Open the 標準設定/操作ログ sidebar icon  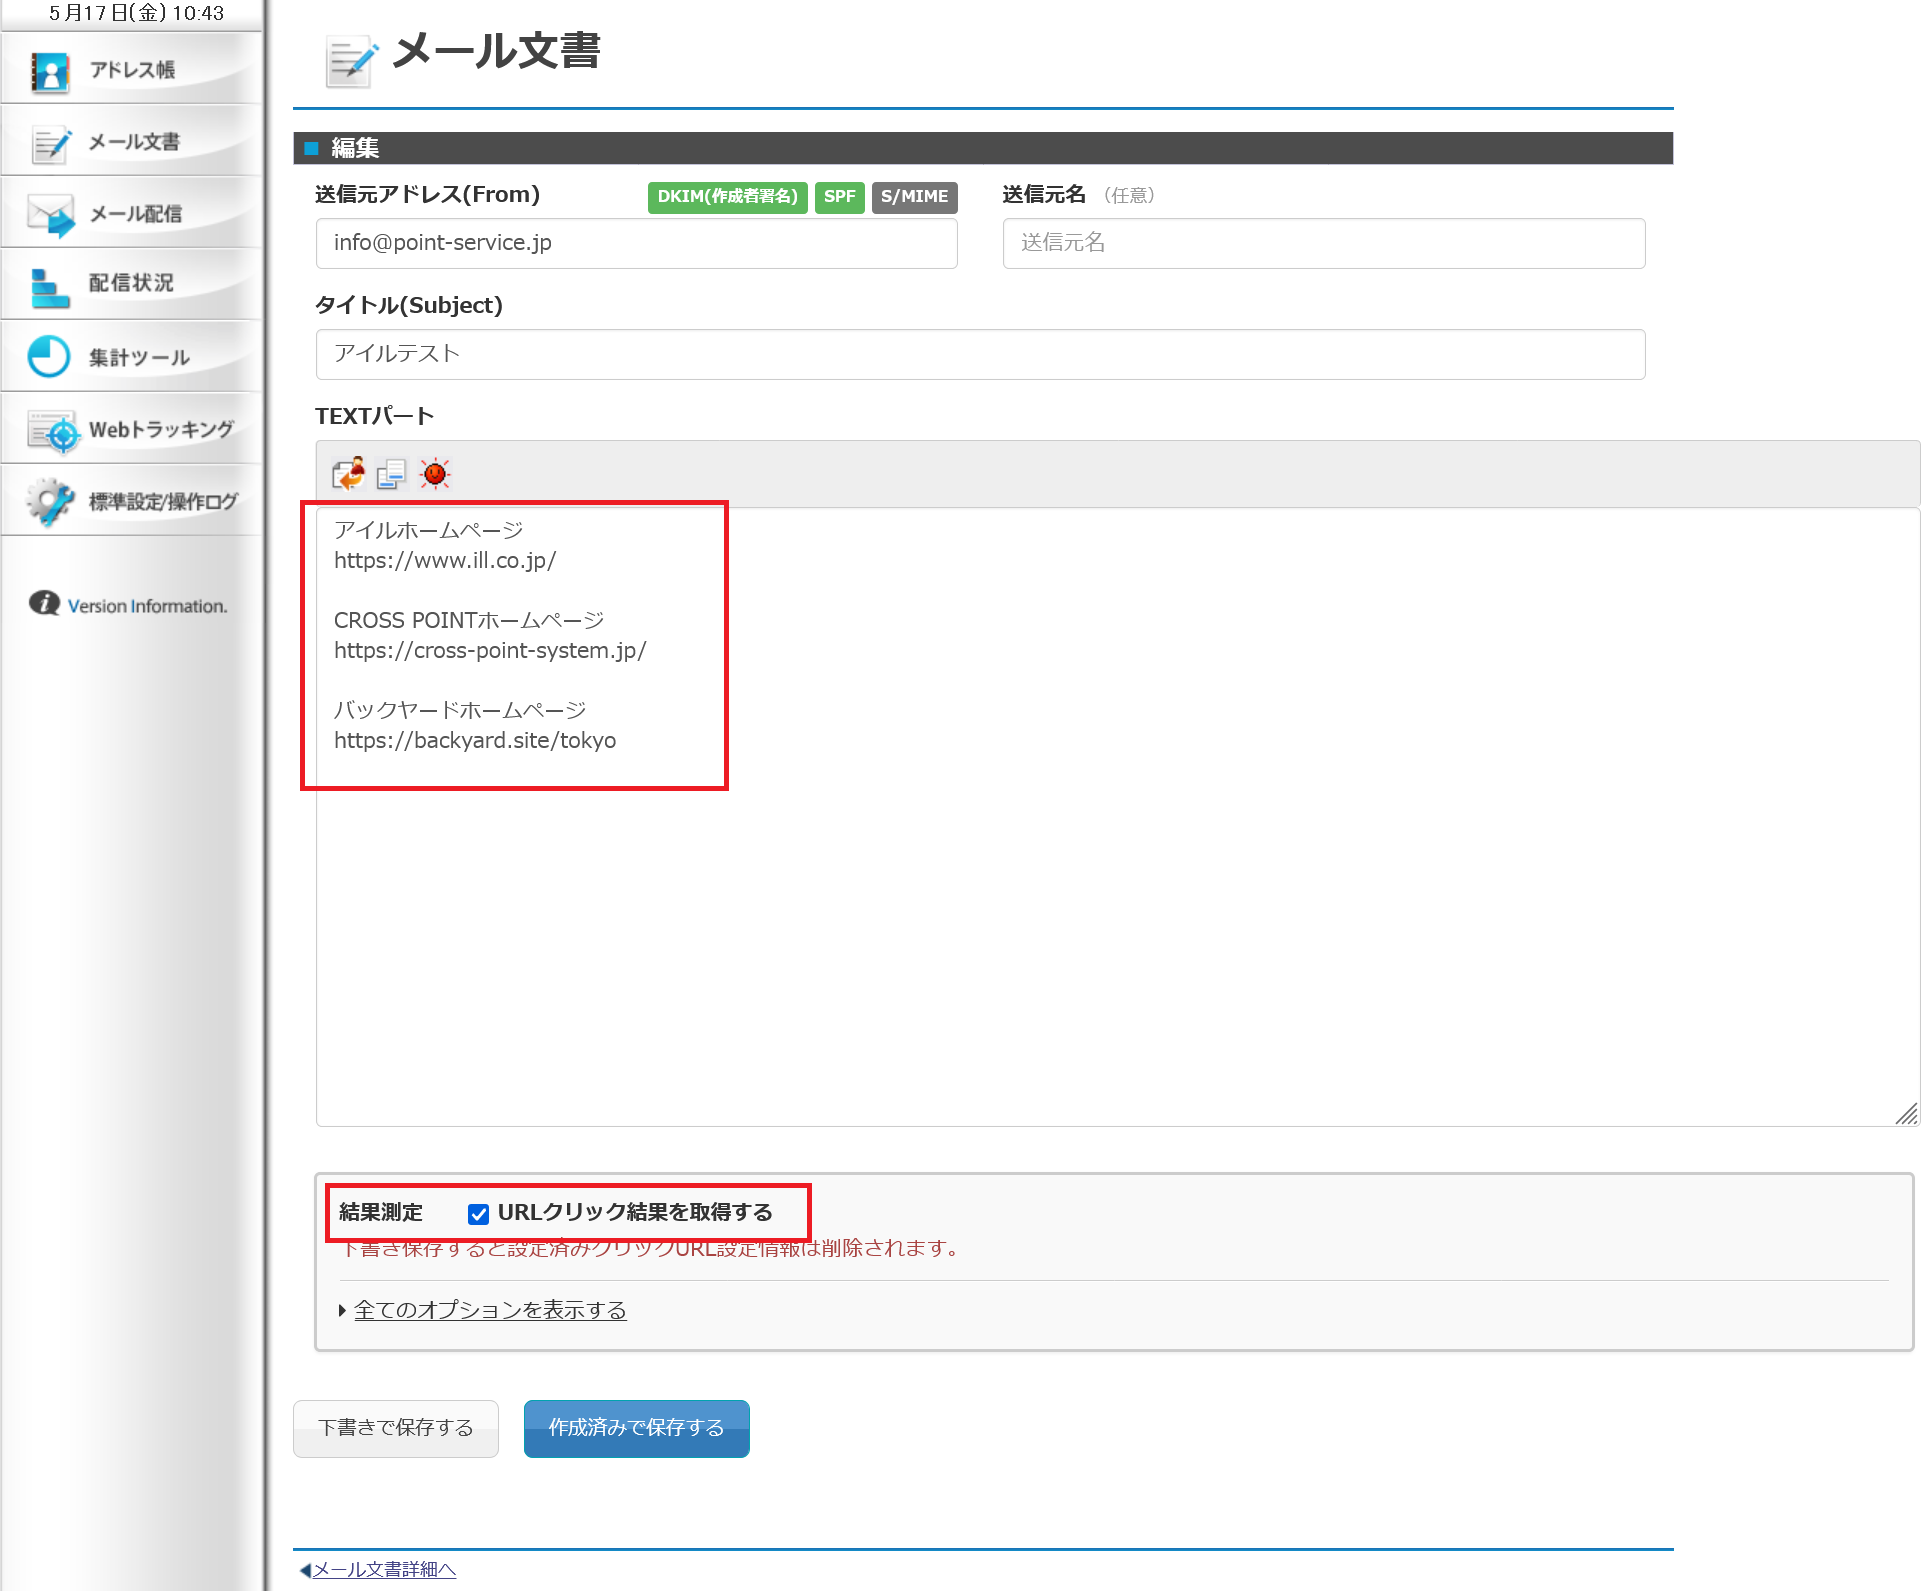[x=49, y=500]
